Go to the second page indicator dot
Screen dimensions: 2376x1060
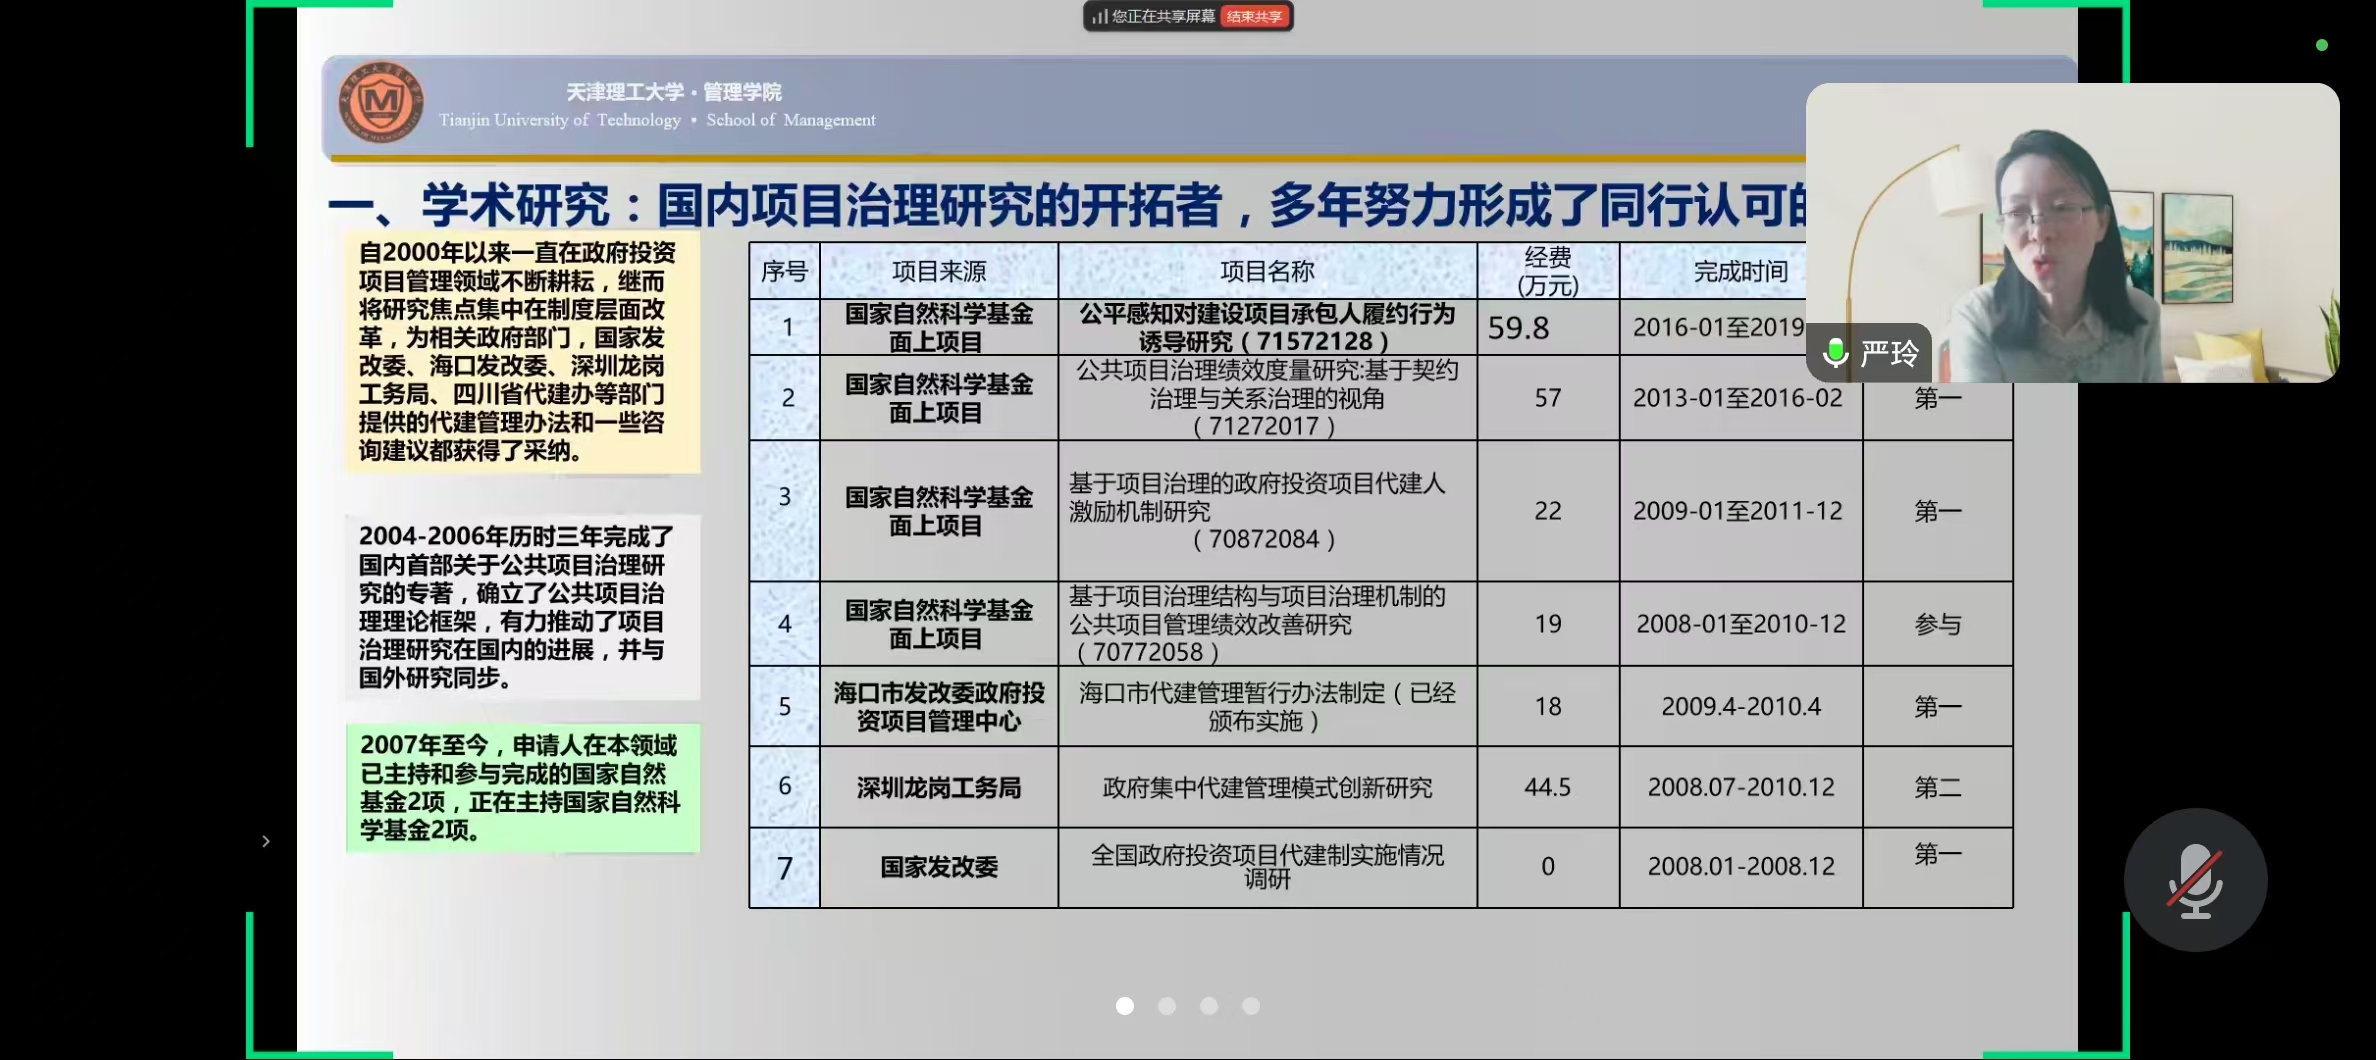(1167, 1006)
